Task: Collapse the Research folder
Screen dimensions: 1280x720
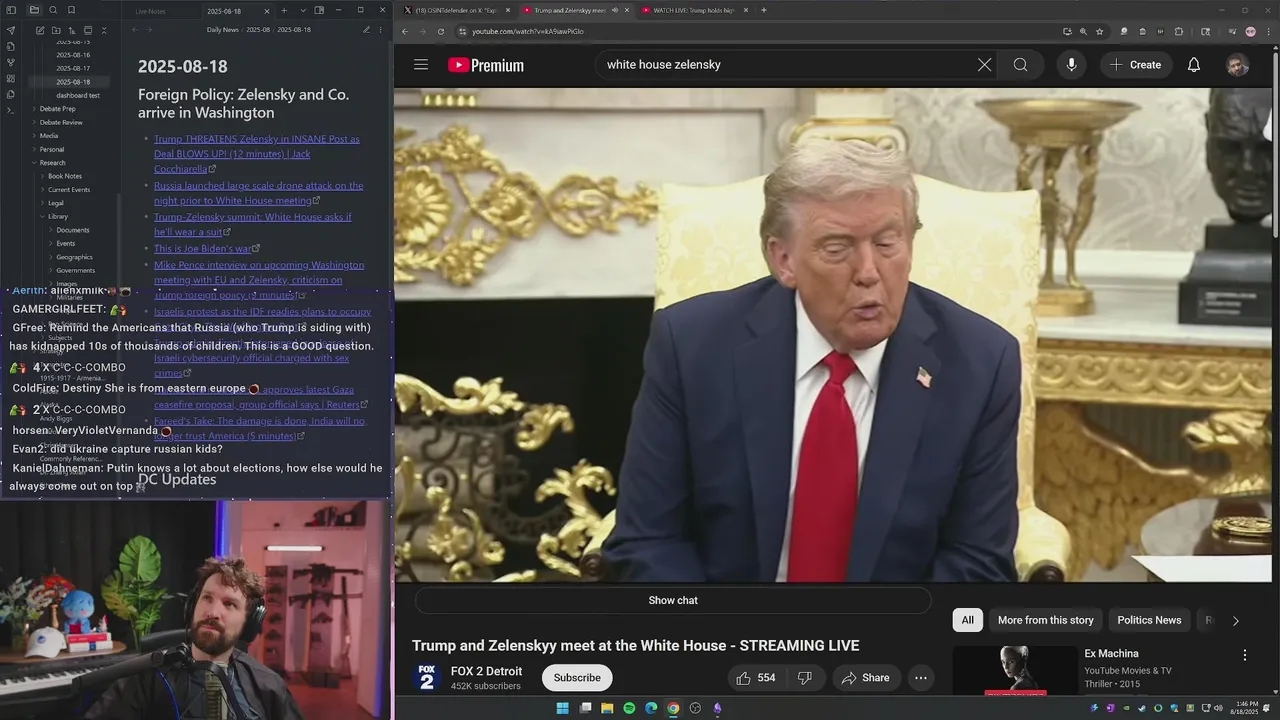Action: [x=52, y=162]
